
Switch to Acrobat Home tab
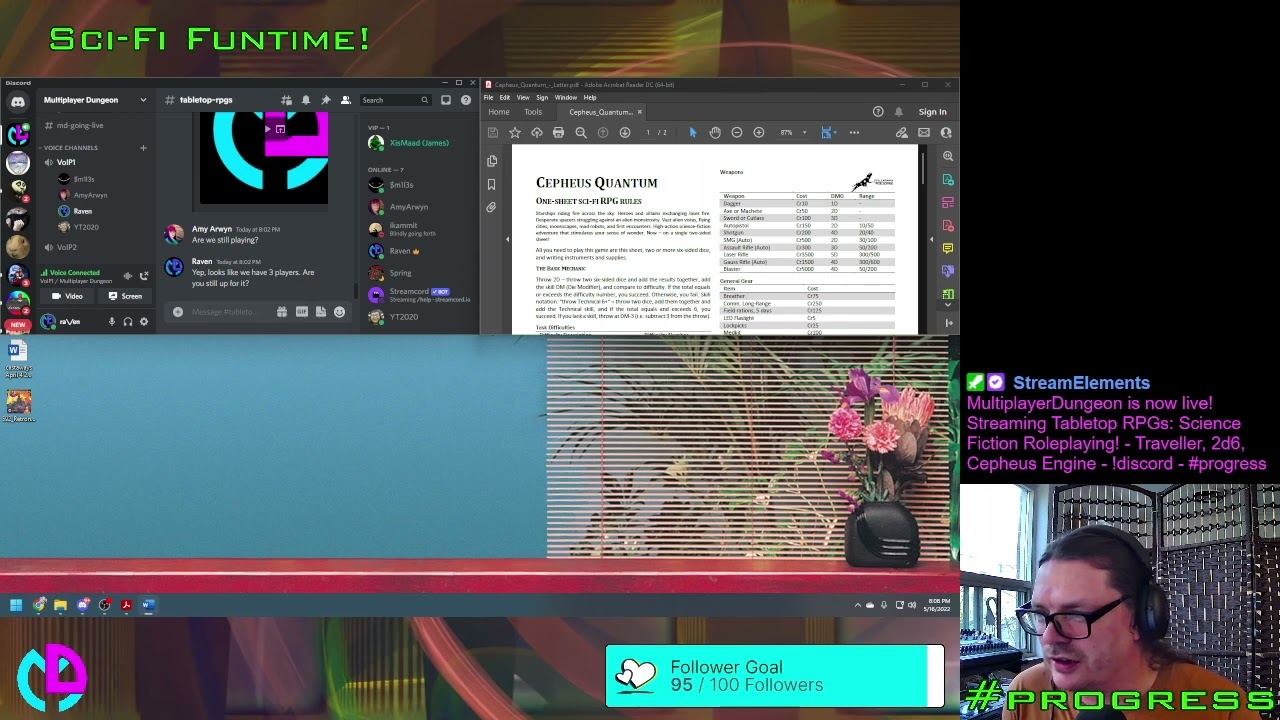(x=499, y=112)
